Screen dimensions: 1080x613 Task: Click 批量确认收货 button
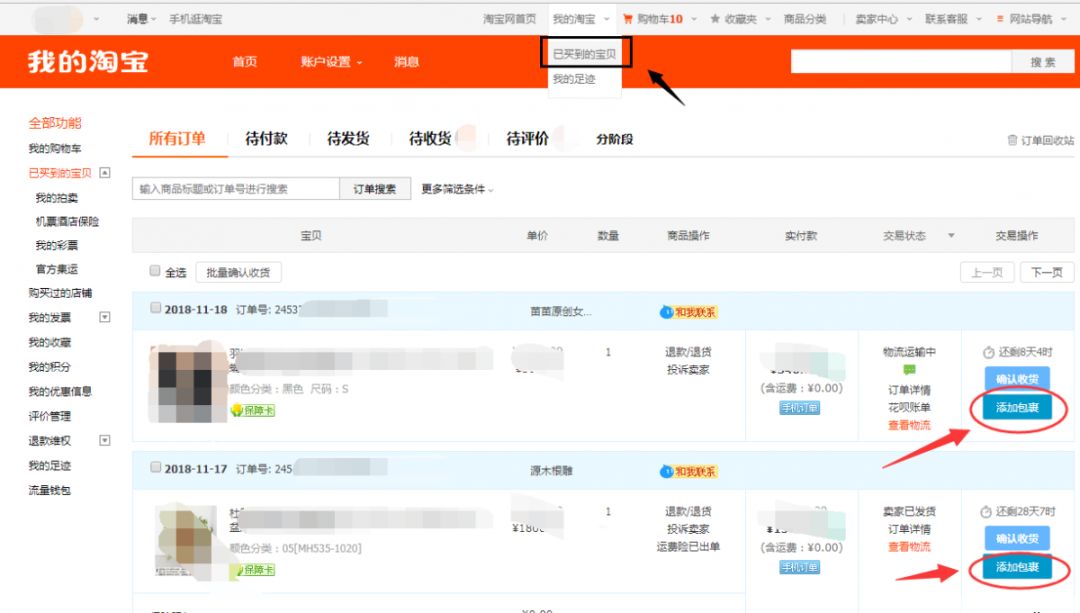pos(238,272)
